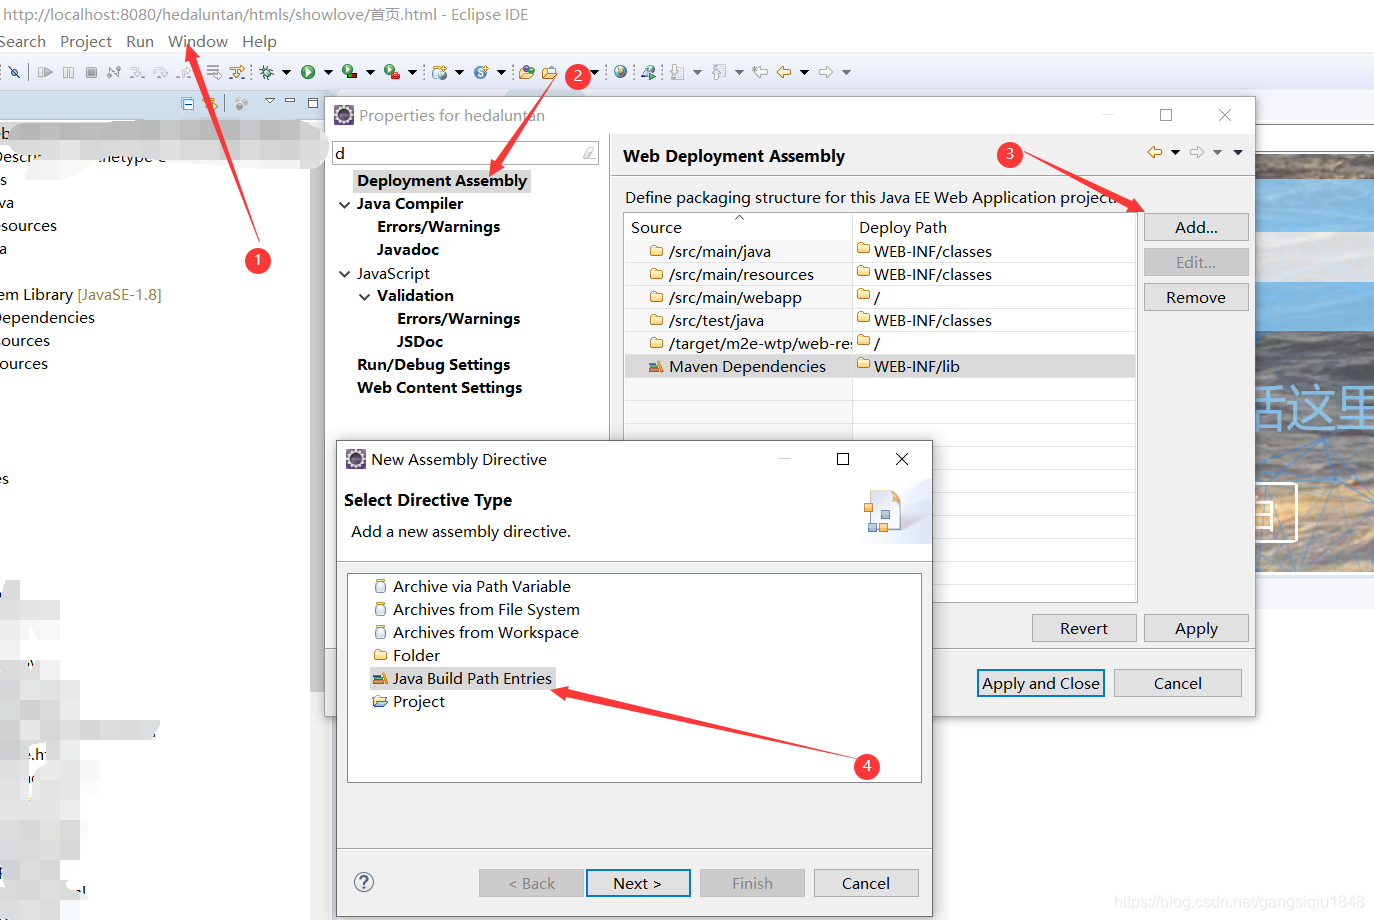Screen dimensions: 1374x920
Task: Launch Debug with the bug icon
Action: tap(267, 72)
